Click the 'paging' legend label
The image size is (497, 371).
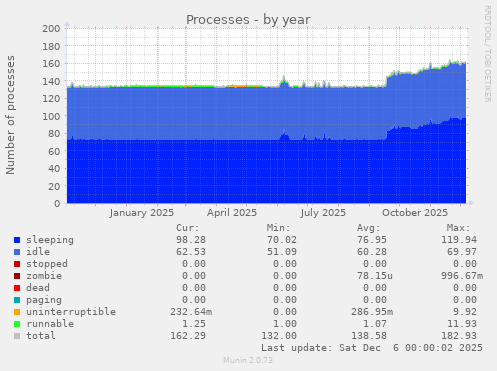pyautogui.click(x=44, y=300)
